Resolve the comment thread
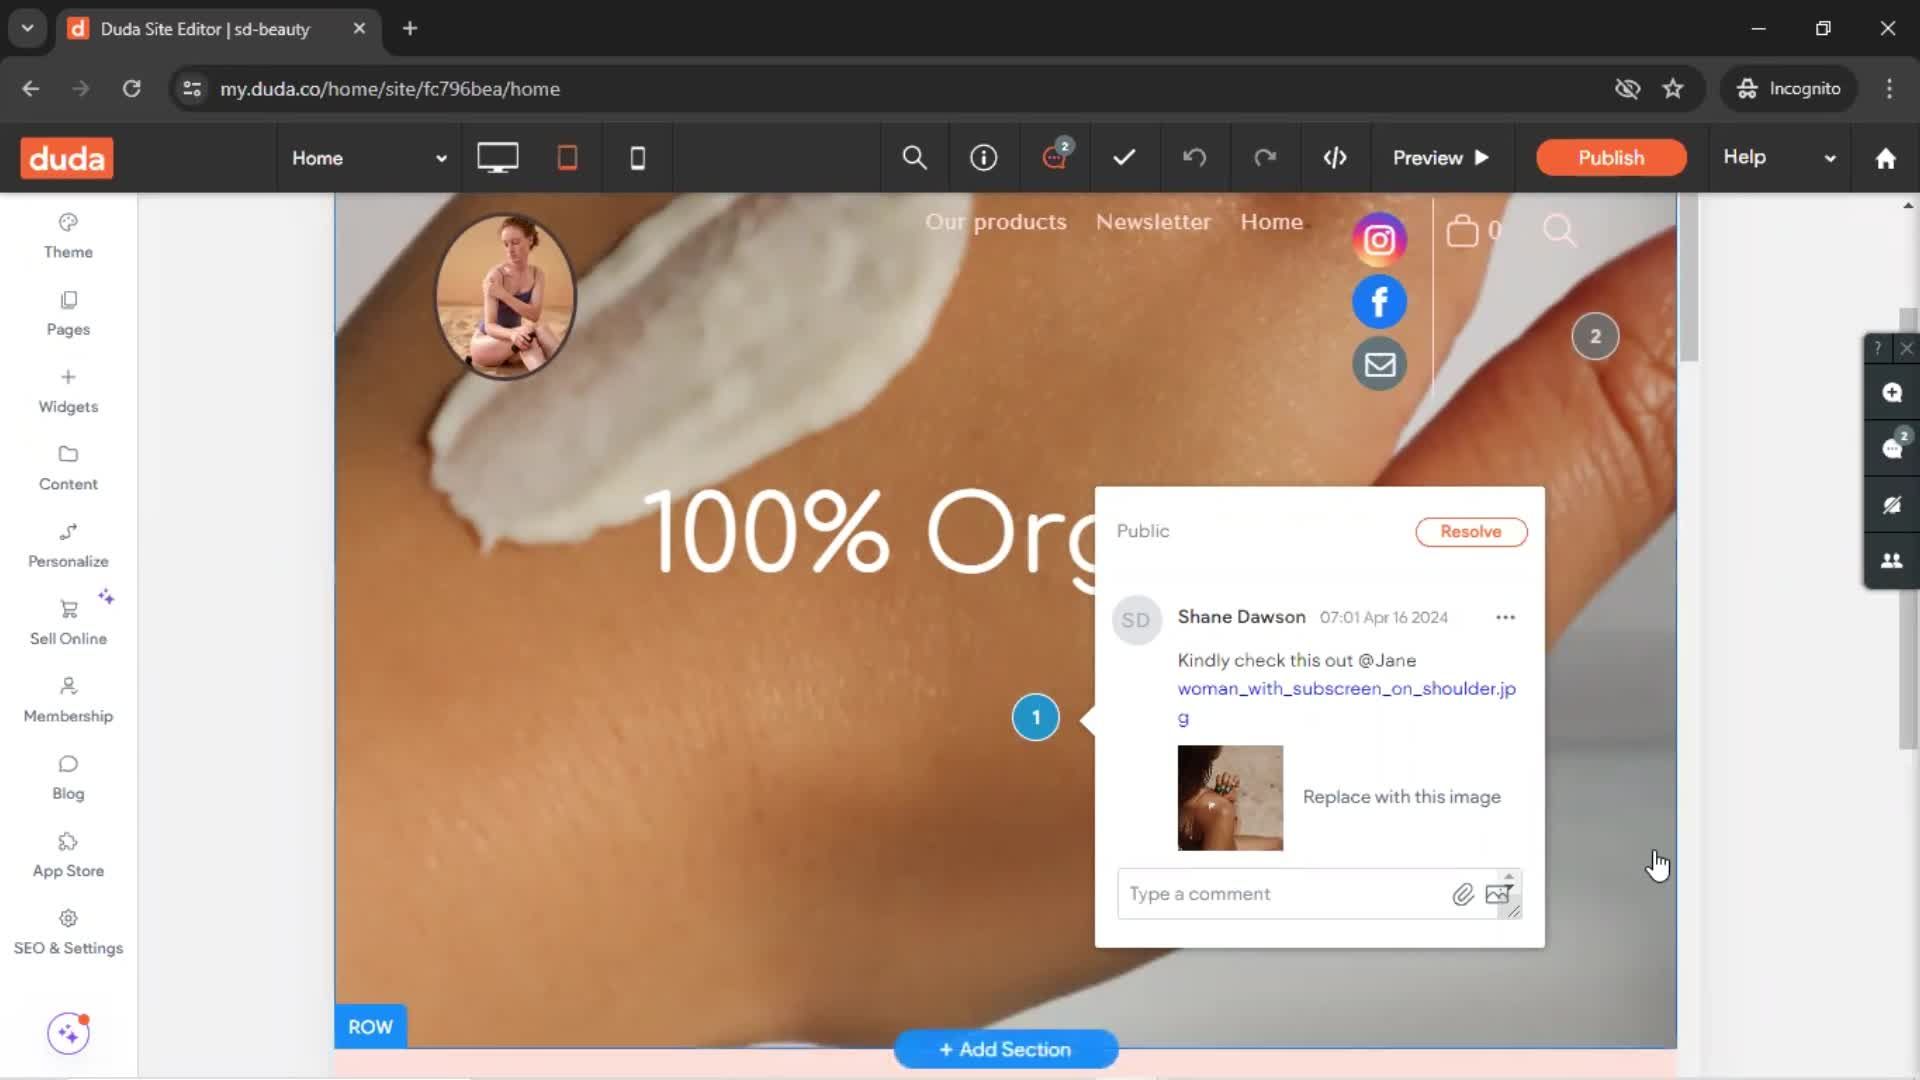The height and width of the screenshot is (1080, 1920). click(1471, 532)
